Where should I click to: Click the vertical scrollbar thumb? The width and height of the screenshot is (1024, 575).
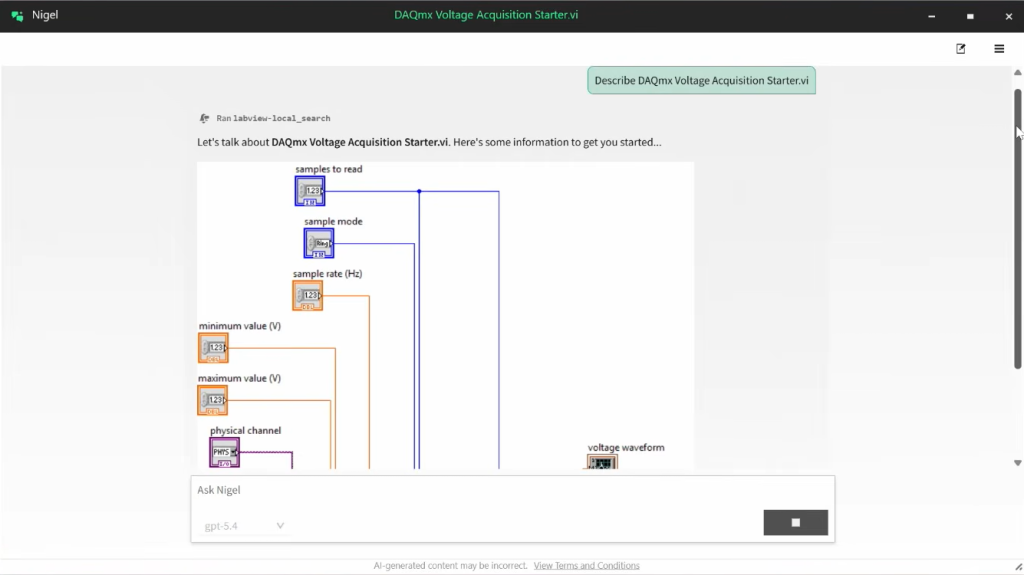click(1017, 229)
